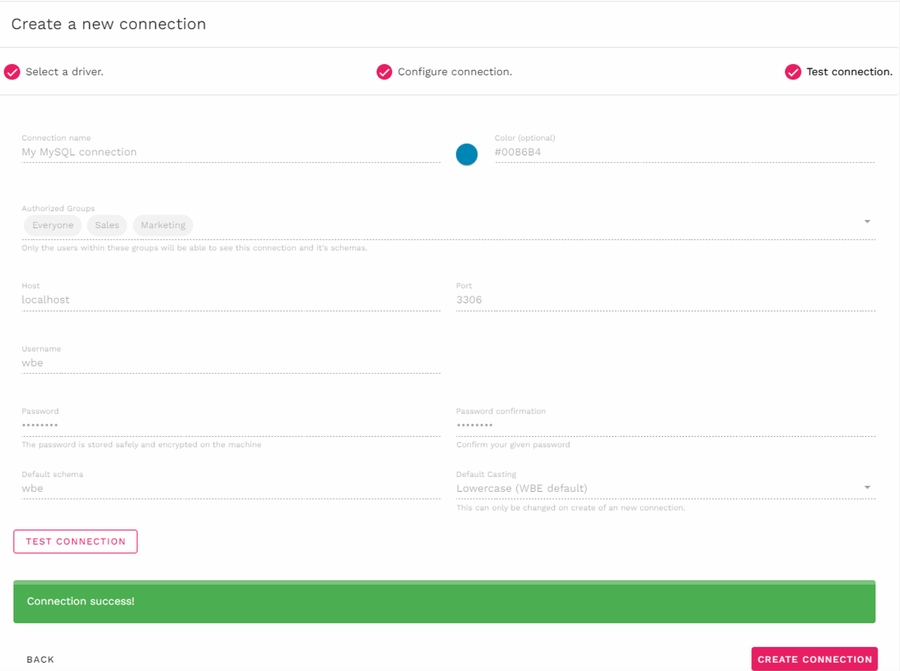
Task: Expand the Authorized Groups dropdown arrow
Action: [x=867, y=222]
